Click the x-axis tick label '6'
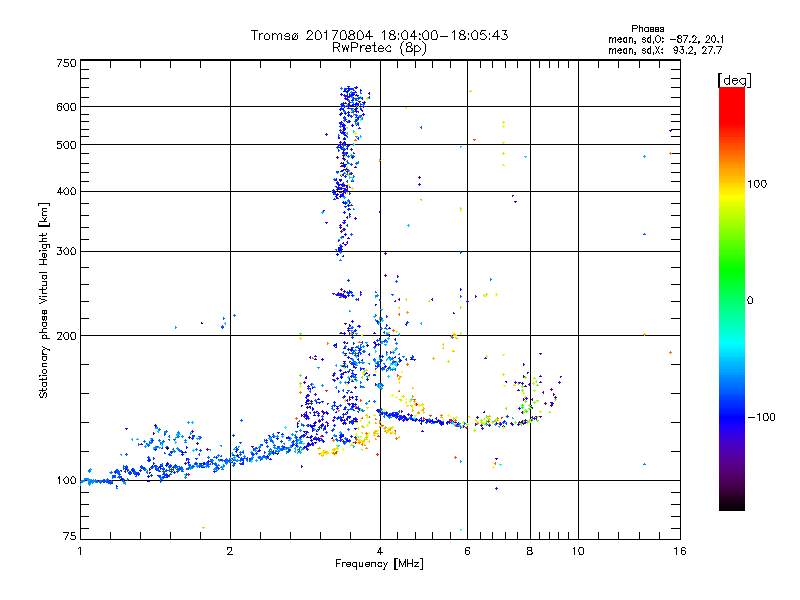This screenshot has width=800, height=600. (467, 551)
